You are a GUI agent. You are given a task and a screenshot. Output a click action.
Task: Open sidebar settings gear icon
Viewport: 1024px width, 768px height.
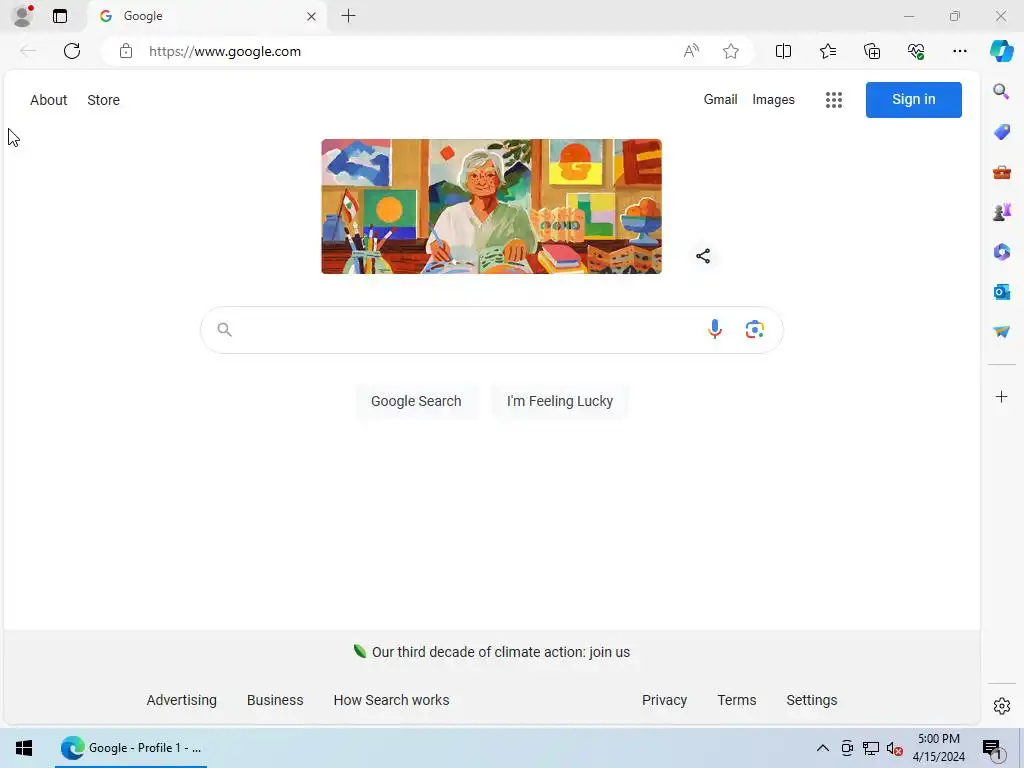click(x=1001, y=706)
